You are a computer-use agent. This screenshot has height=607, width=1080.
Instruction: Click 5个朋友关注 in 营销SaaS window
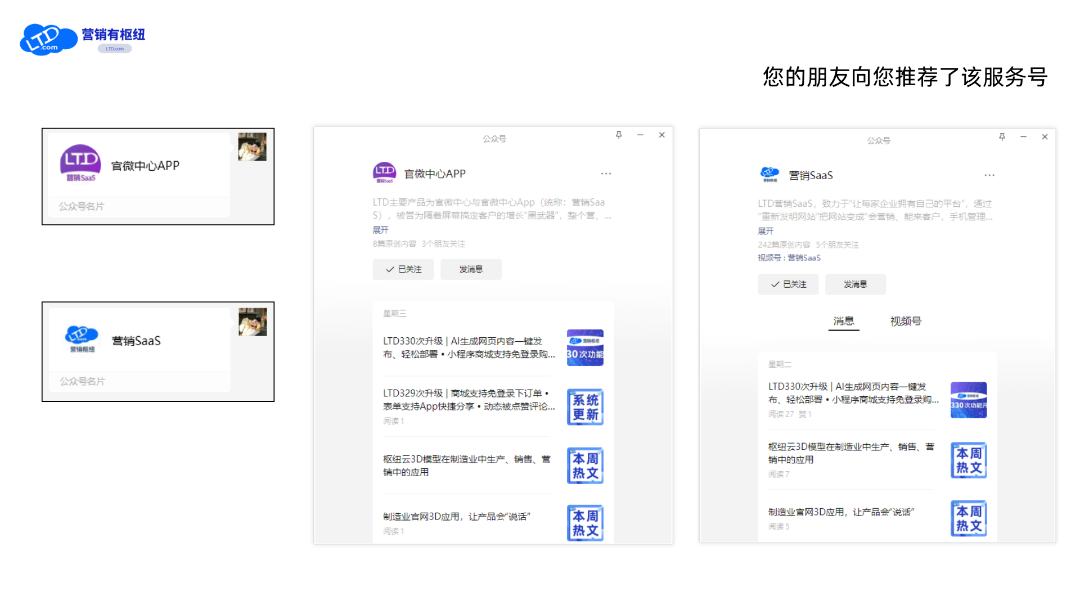click(x=838, y=245)
